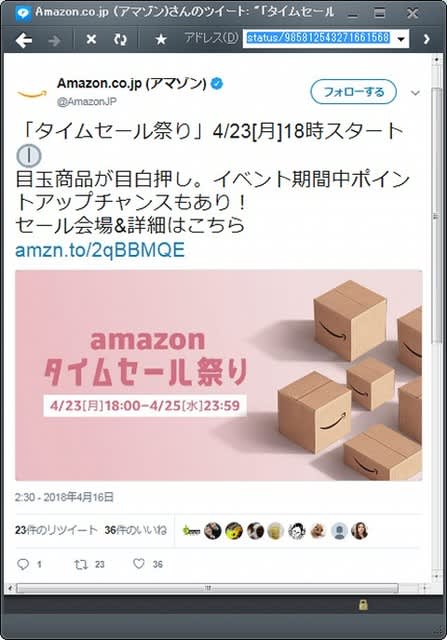Expand toolbar overflow chevron at right

tap(427, 39)
